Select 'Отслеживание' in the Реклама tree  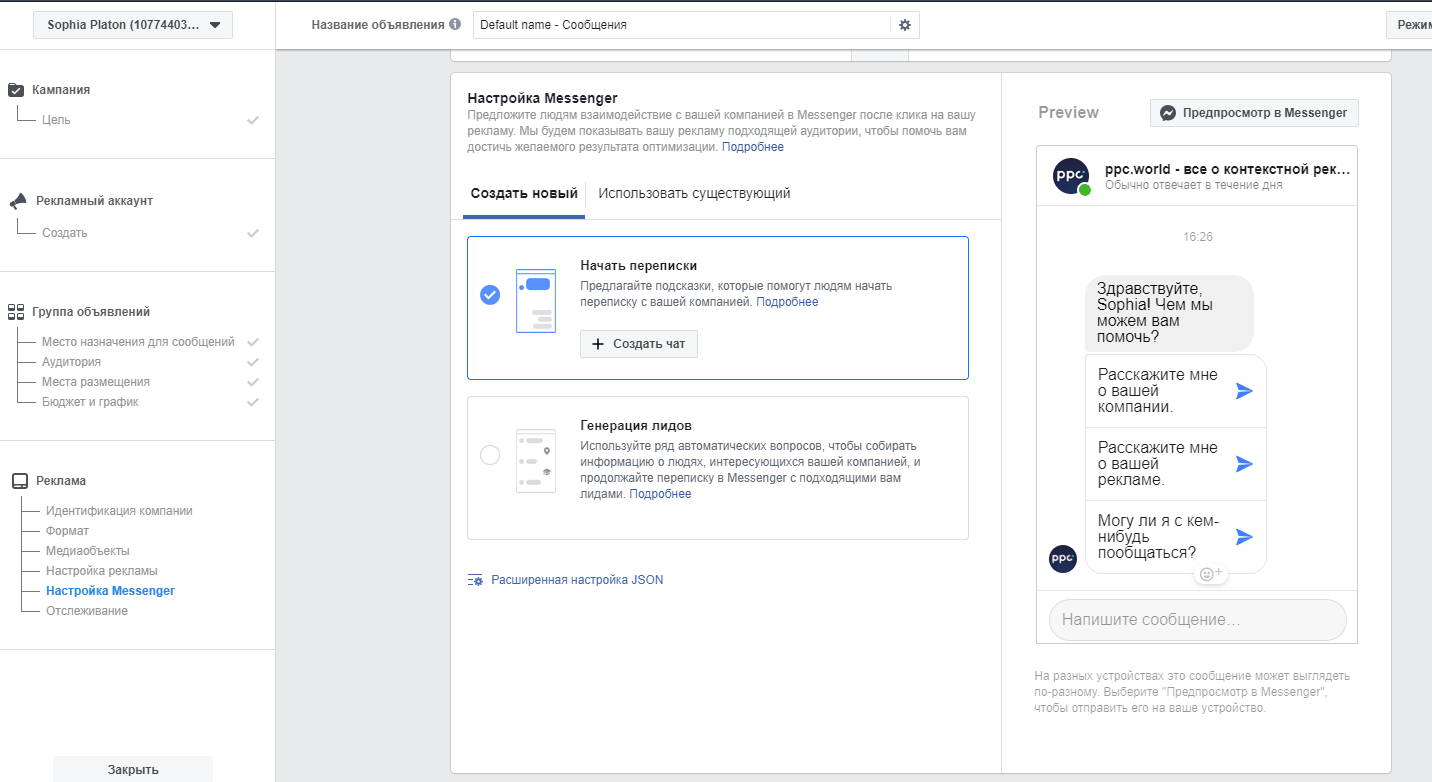pos(87,611)
